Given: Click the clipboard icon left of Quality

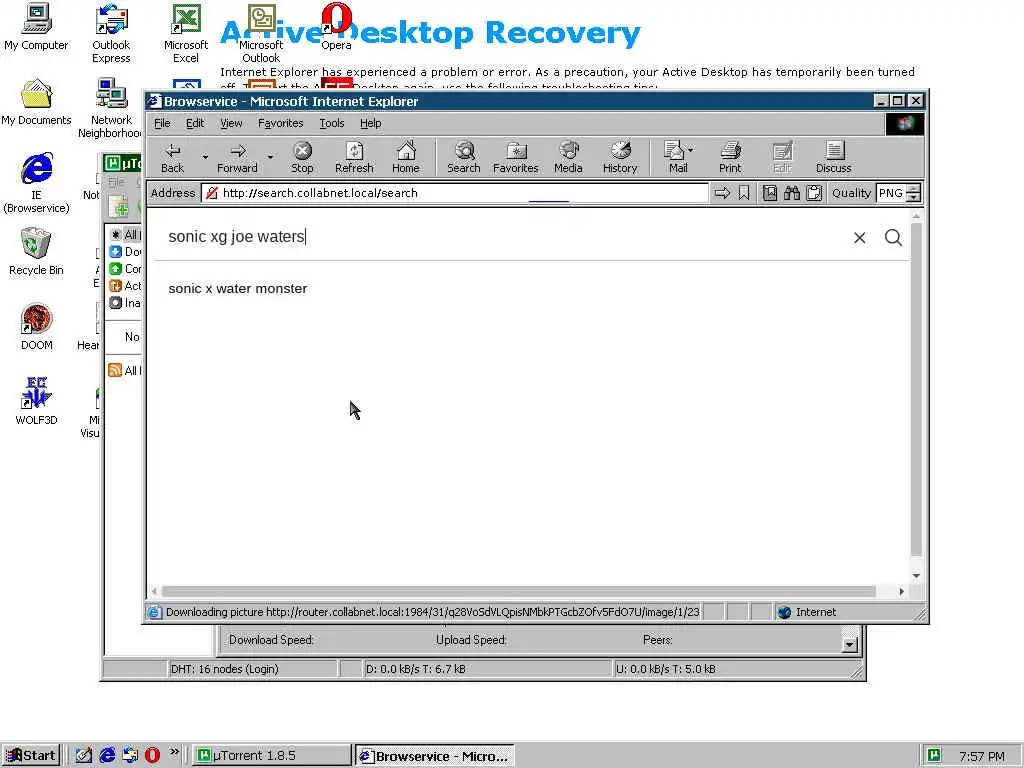Looking at the screenshot, I should pyautogui.click(x=814, y=193).
